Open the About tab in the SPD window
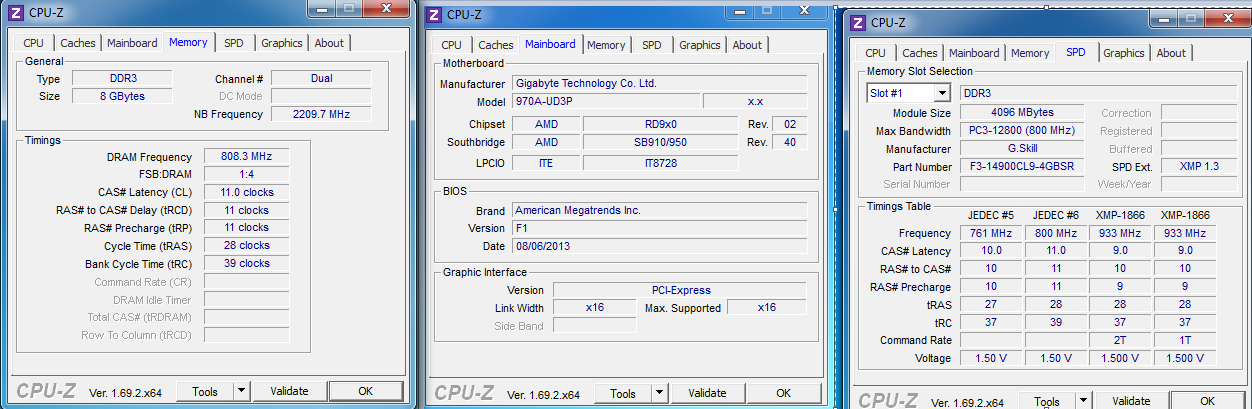The height and width of the screenshot is (409, 1252). point(1170,53)
